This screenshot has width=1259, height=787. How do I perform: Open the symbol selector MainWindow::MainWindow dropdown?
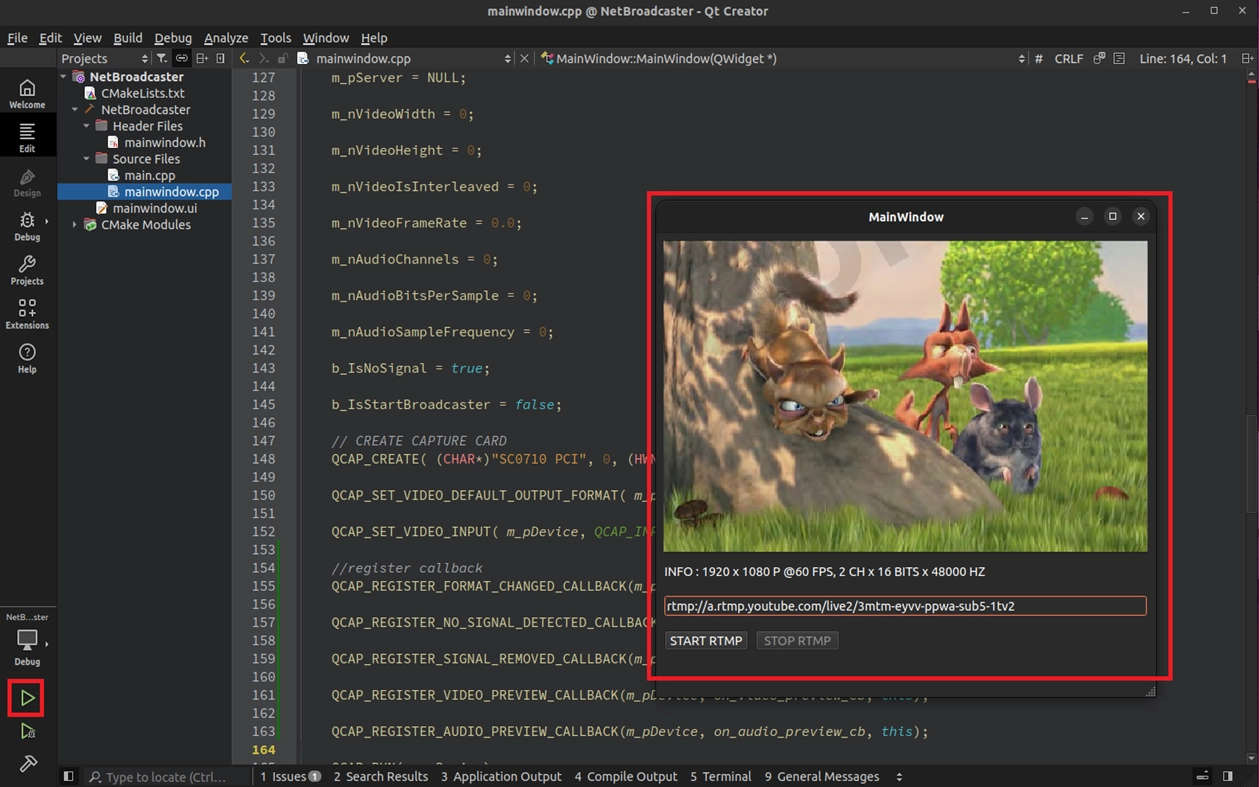click(782, 59)
